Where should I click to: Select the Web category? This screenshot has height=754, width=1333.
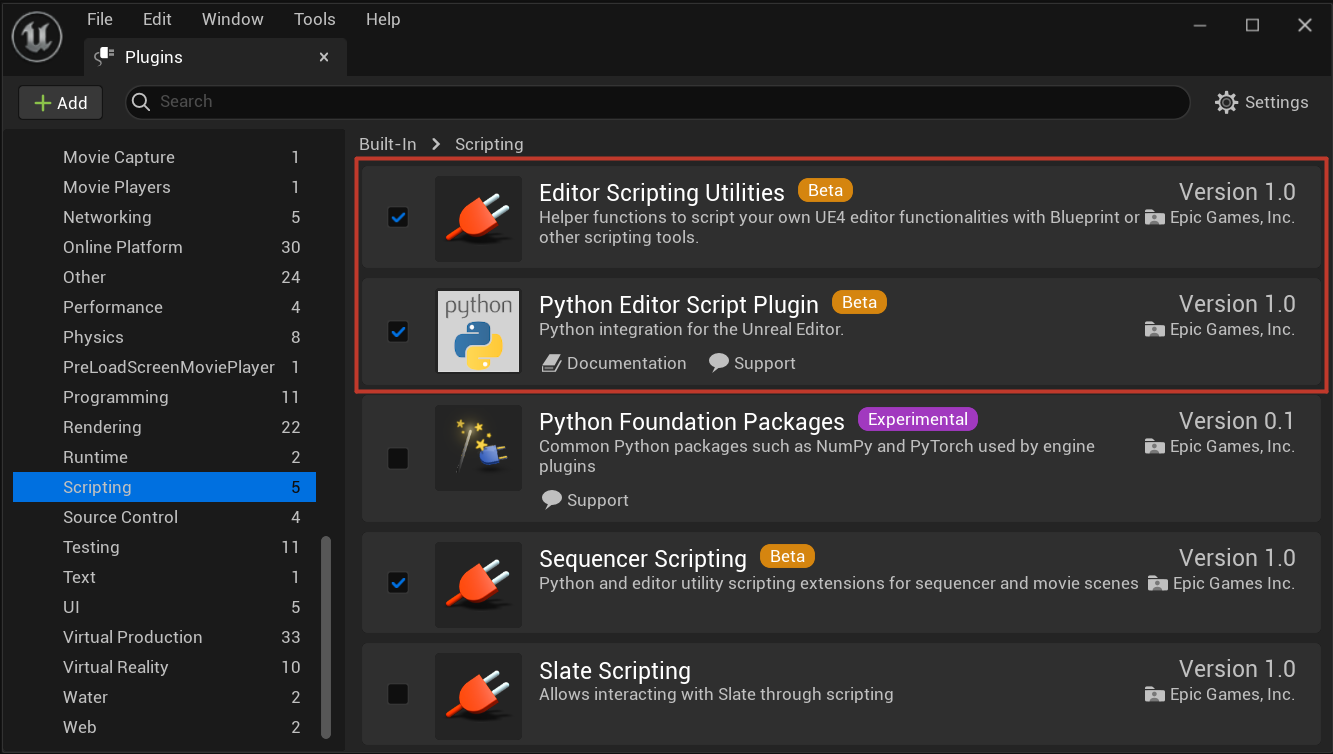[164, 727]
